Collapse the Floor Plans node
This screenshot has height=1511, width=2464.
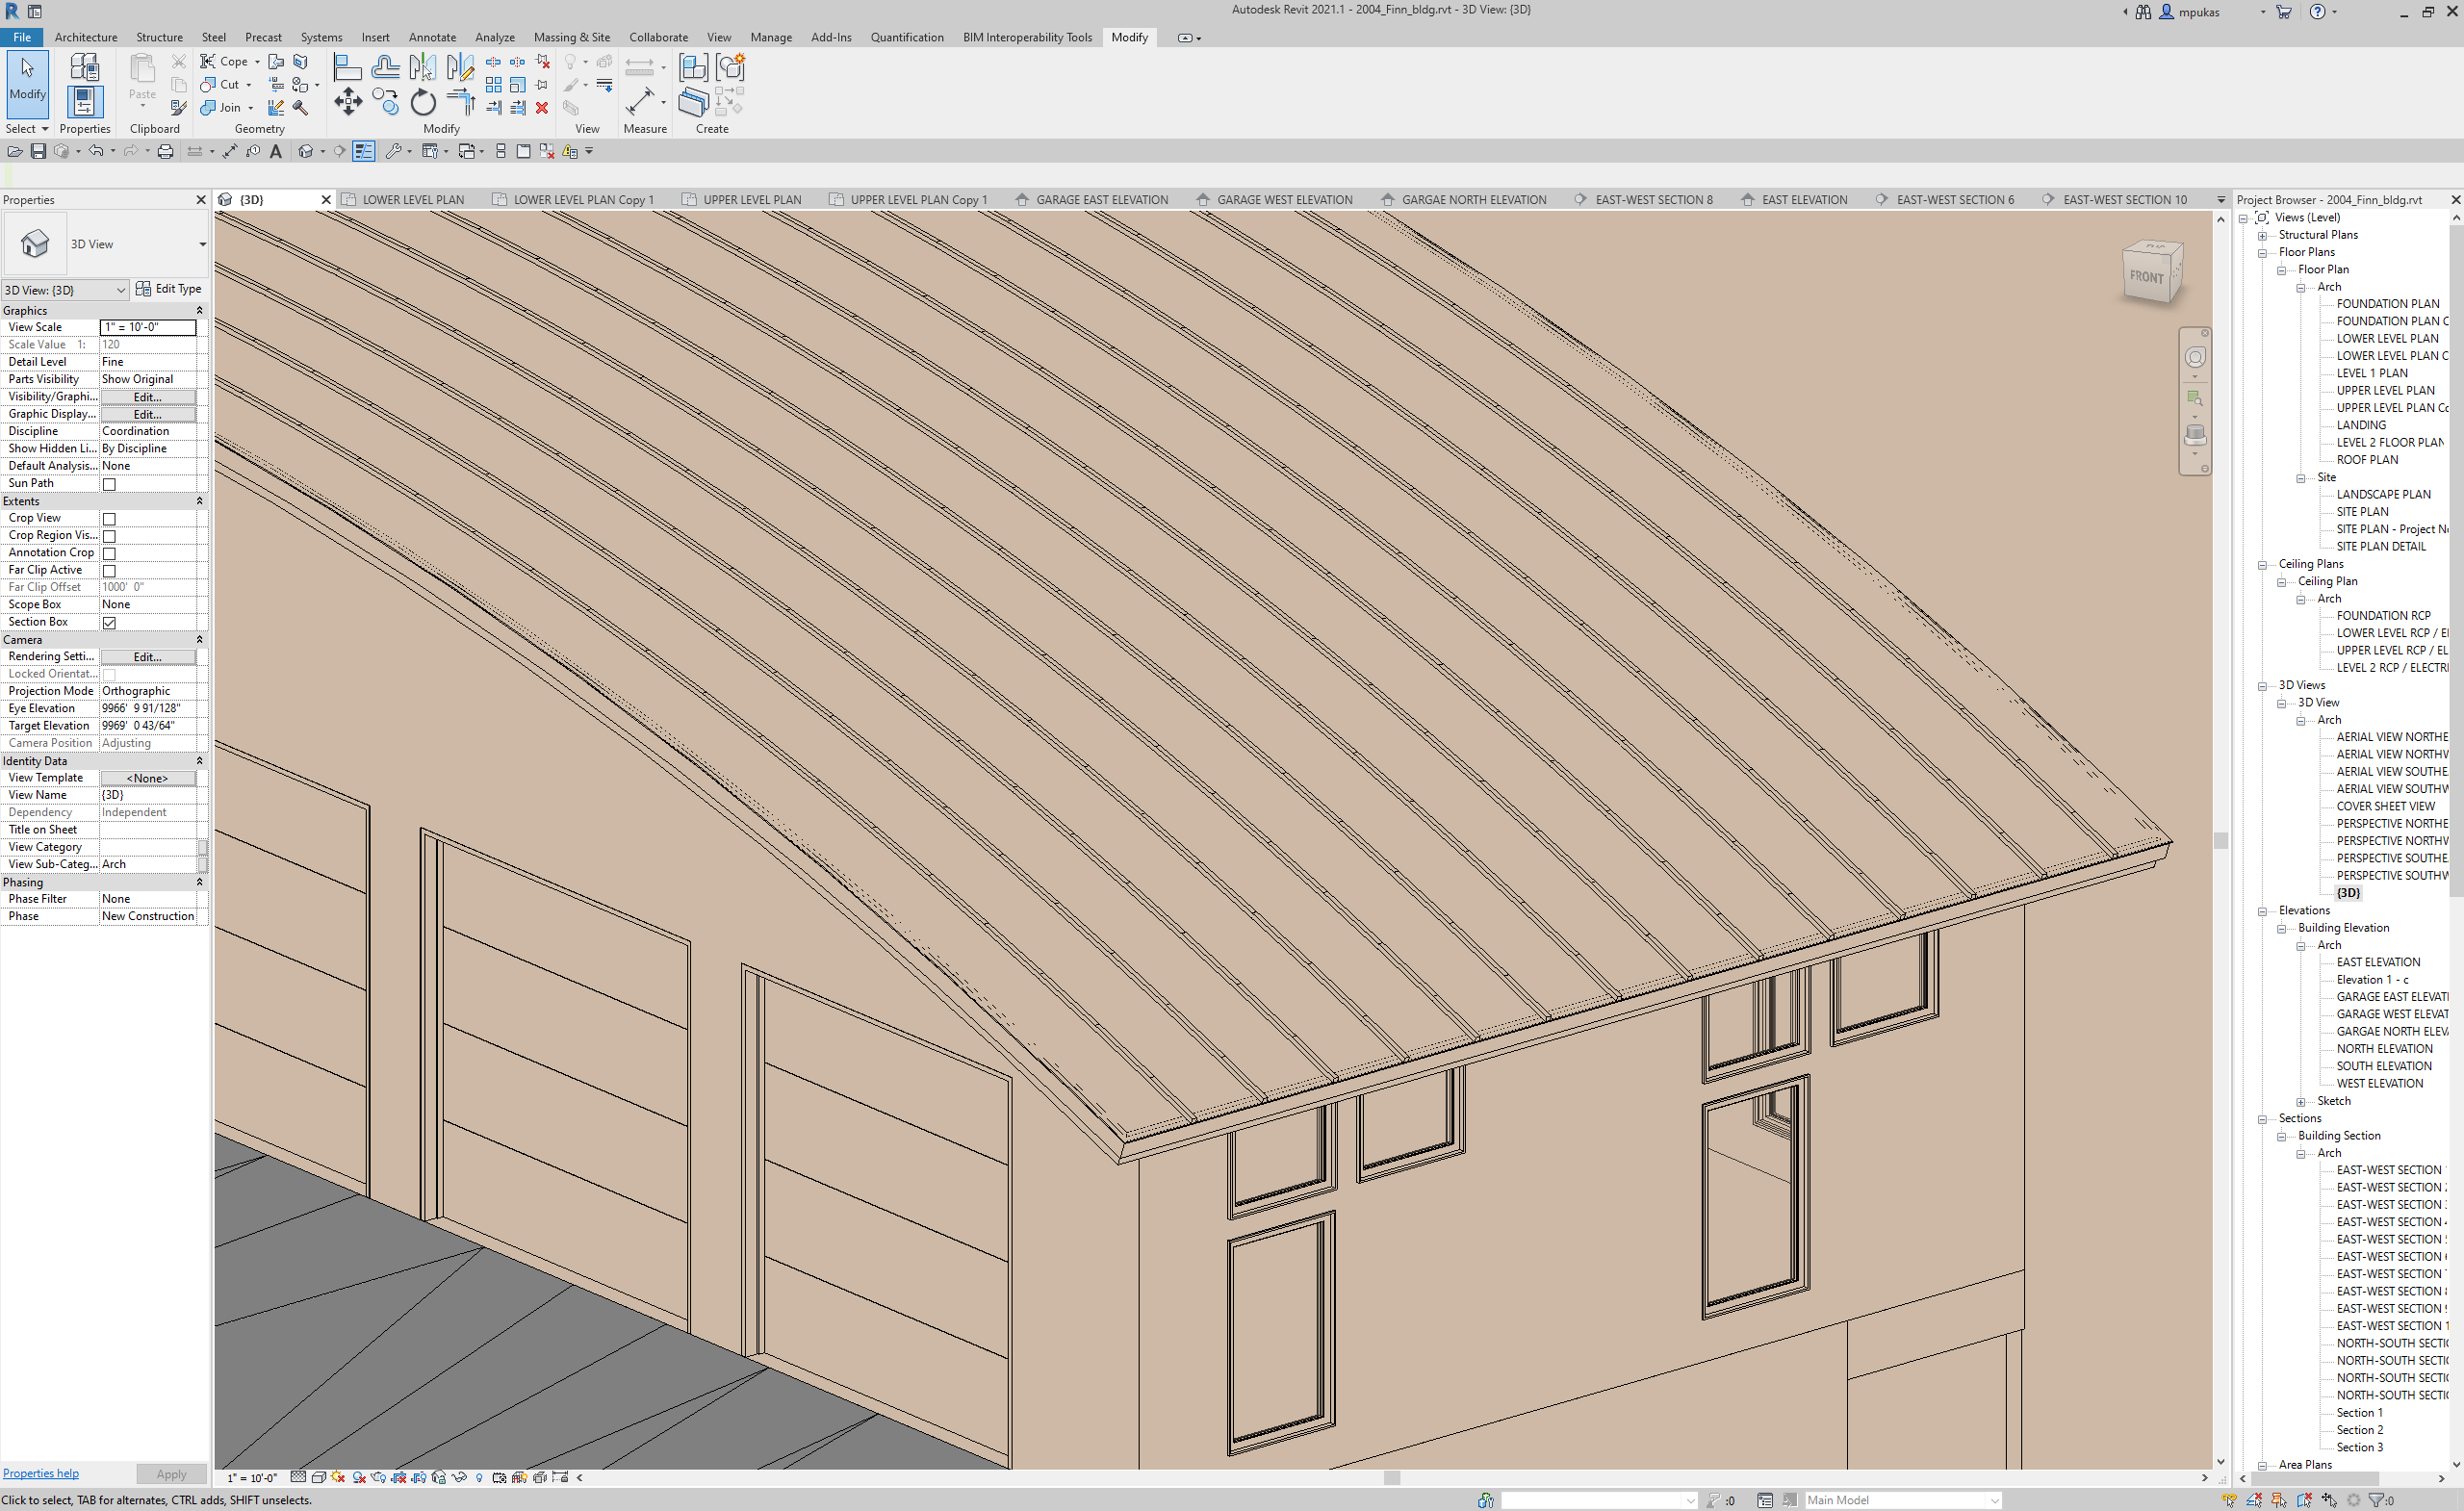tap(2263, 252)
